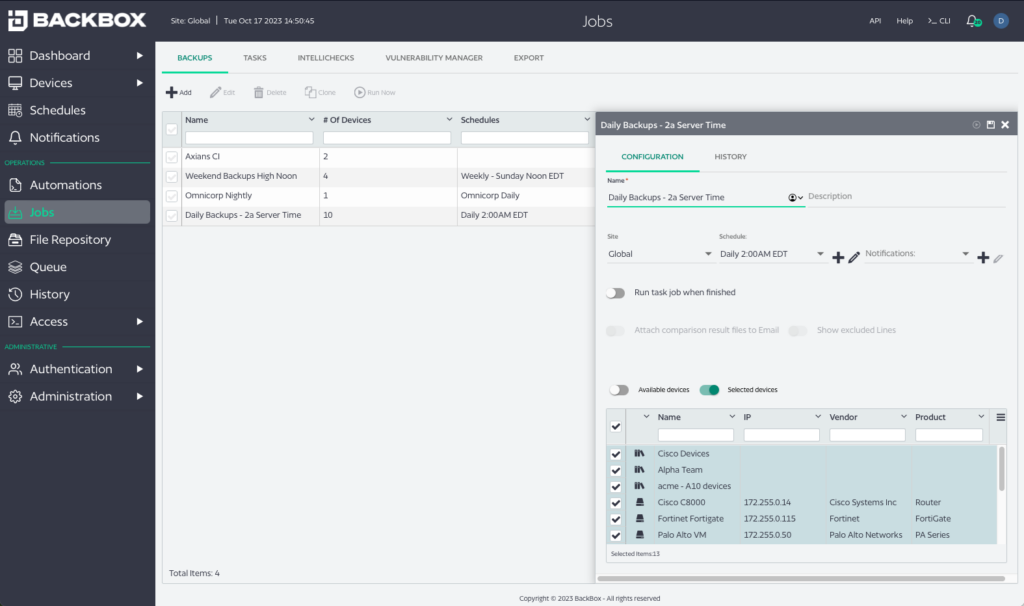Image resolution: width=1024 pixels, height=606 pixels.
Task: Add a new schedule with the plus icon
Action: click(x=838, y=257)
